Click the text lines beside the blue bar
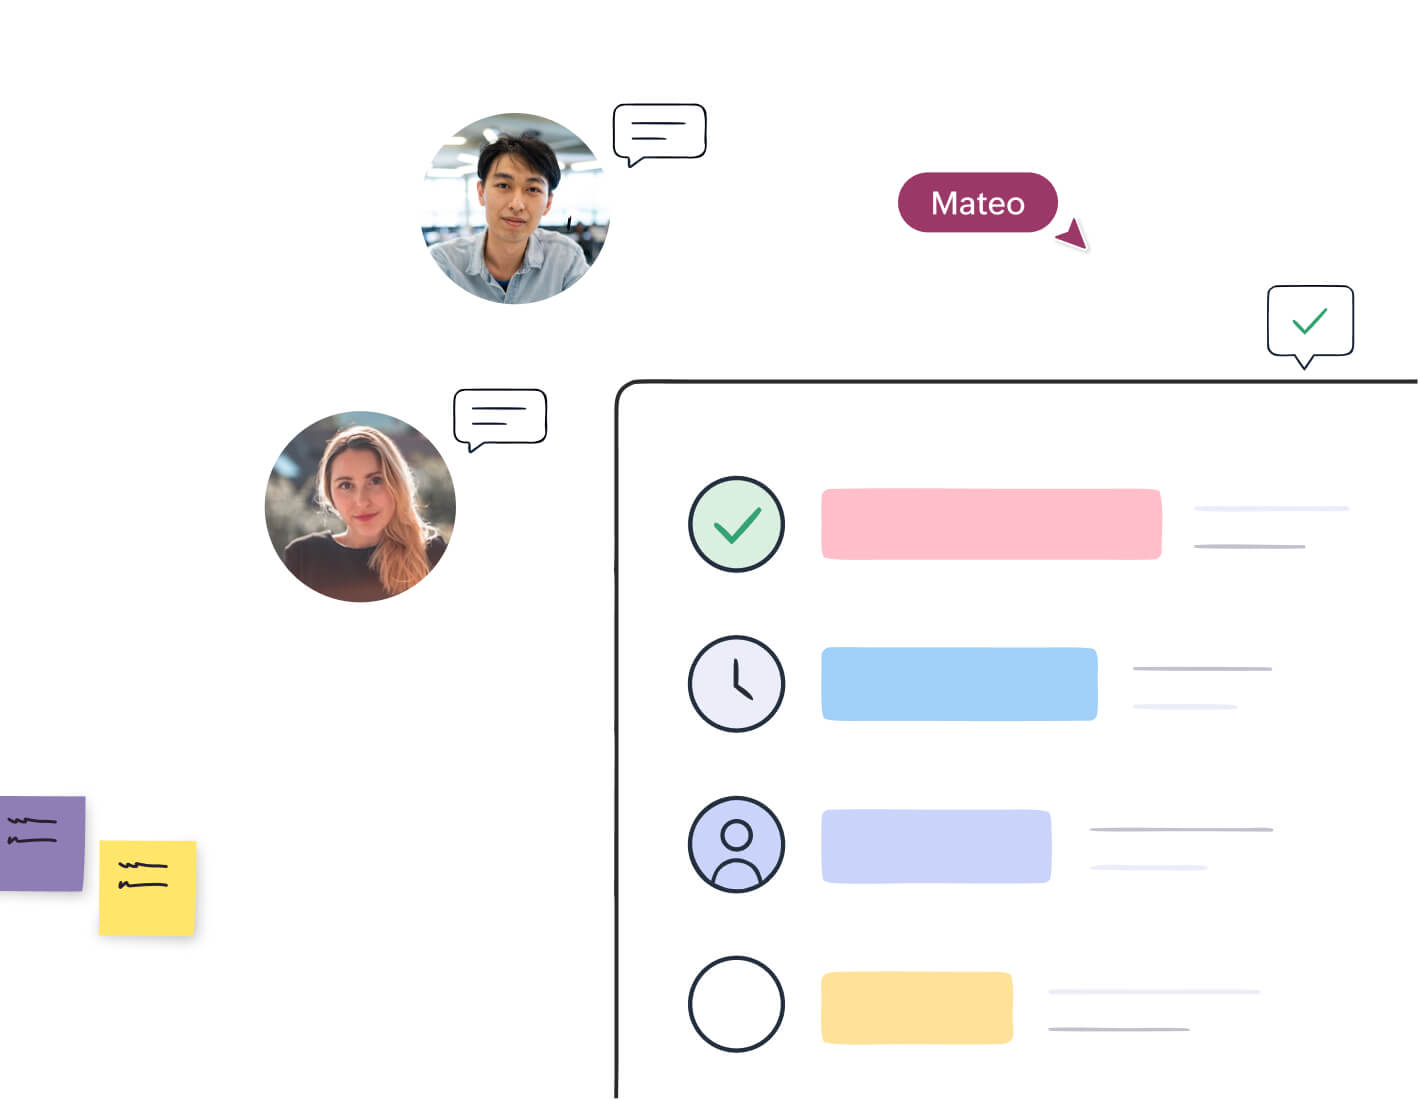 coord(1202,687)
